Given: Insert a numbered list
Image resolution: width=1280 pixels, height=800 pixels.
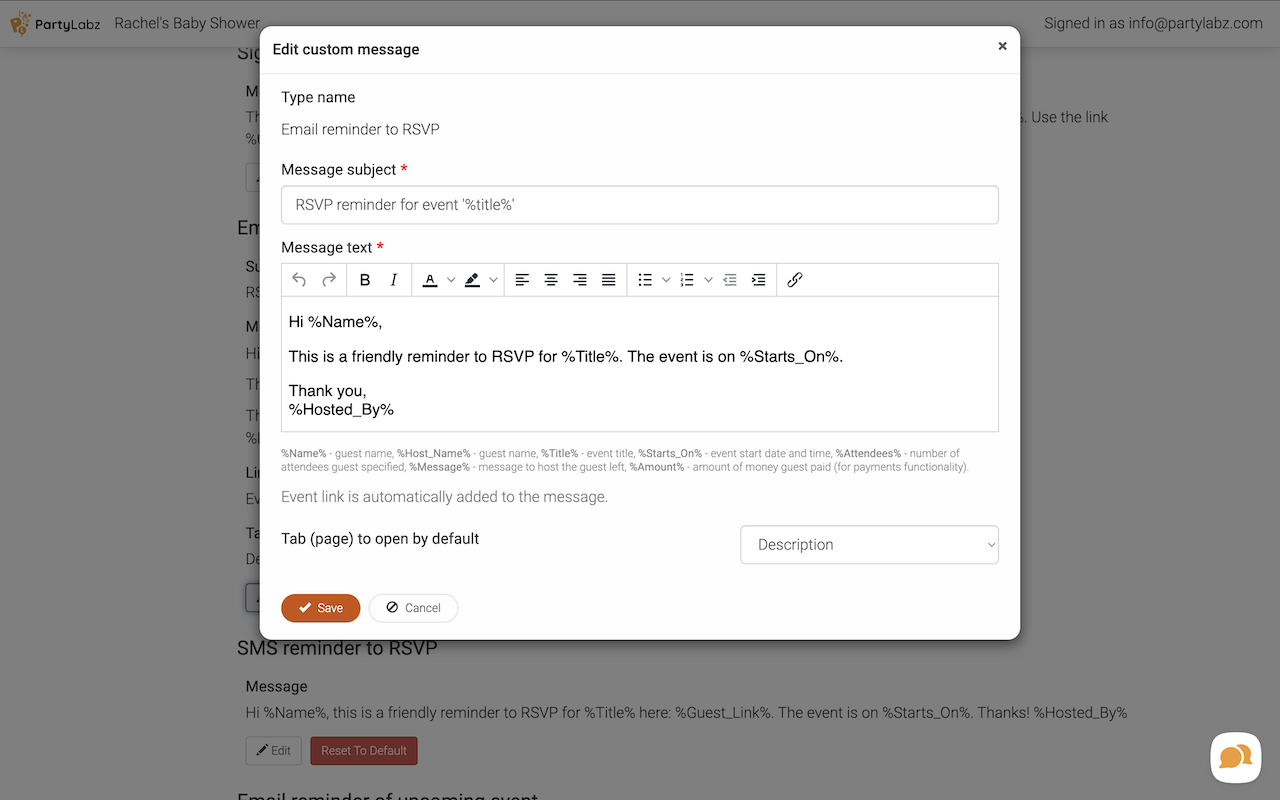Looking at the screenshot, I should pyautogui.click(x=687, y=280).
